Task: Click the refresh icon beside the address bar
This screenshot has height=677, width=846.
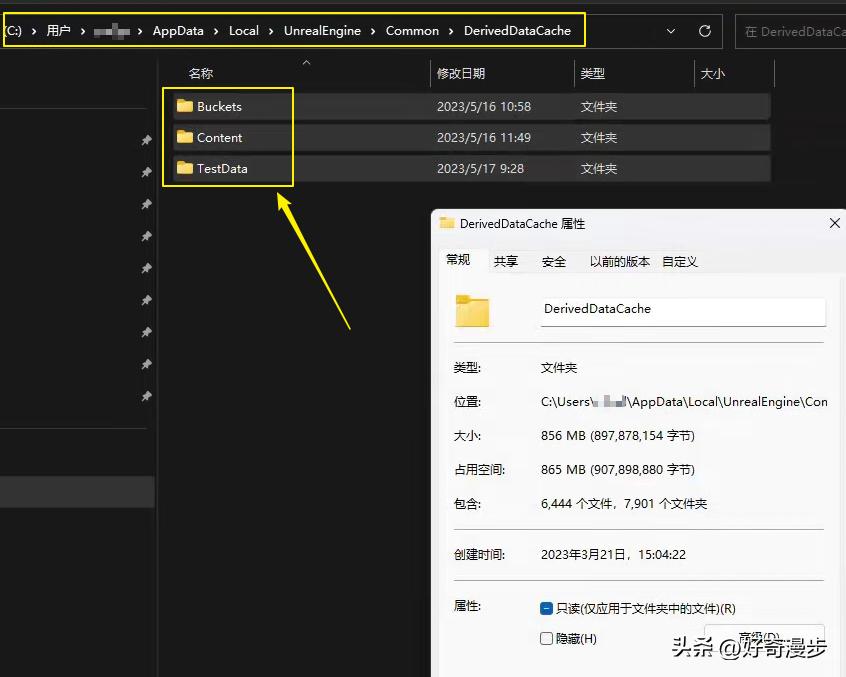Action: coord(704,31)
